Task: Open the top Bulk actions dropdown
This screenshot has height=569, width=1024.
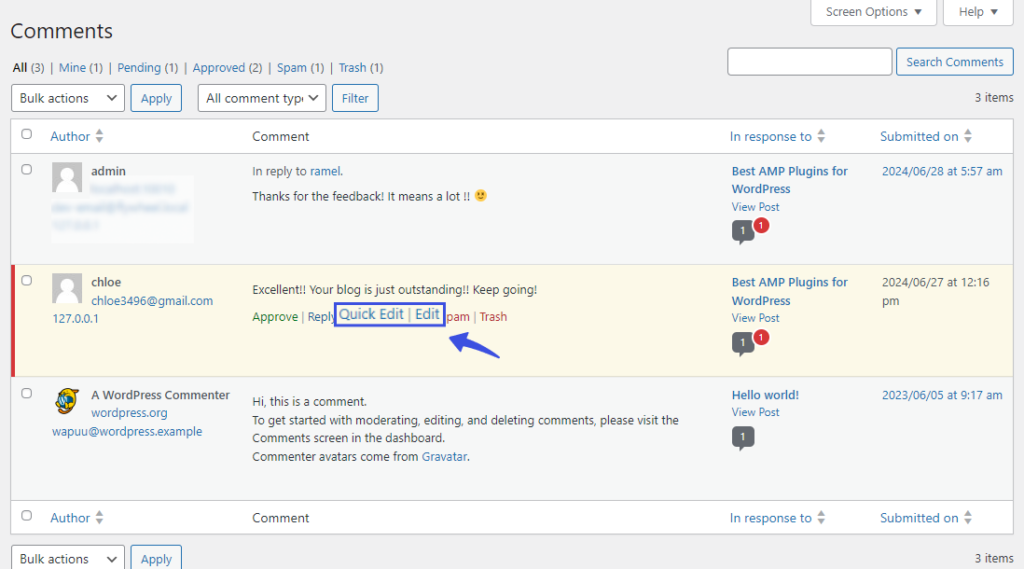Action: pyautogui.click(x=68, y=98)
